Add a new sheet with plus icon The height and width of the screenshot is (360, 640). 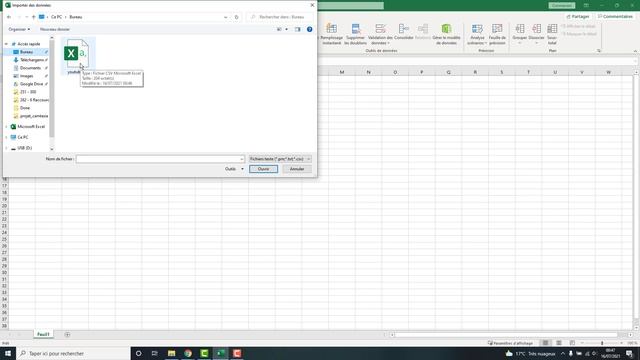click(67, 335)
